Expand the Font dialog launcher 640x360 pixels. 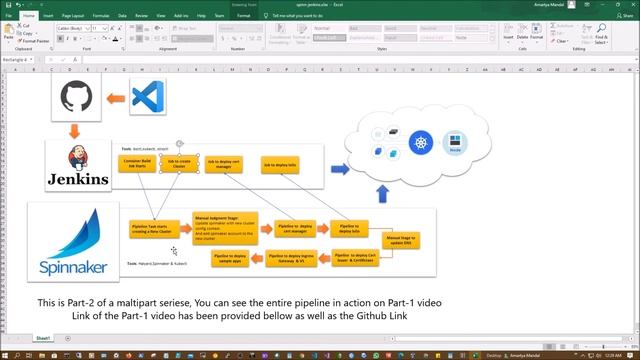point(123,49)
